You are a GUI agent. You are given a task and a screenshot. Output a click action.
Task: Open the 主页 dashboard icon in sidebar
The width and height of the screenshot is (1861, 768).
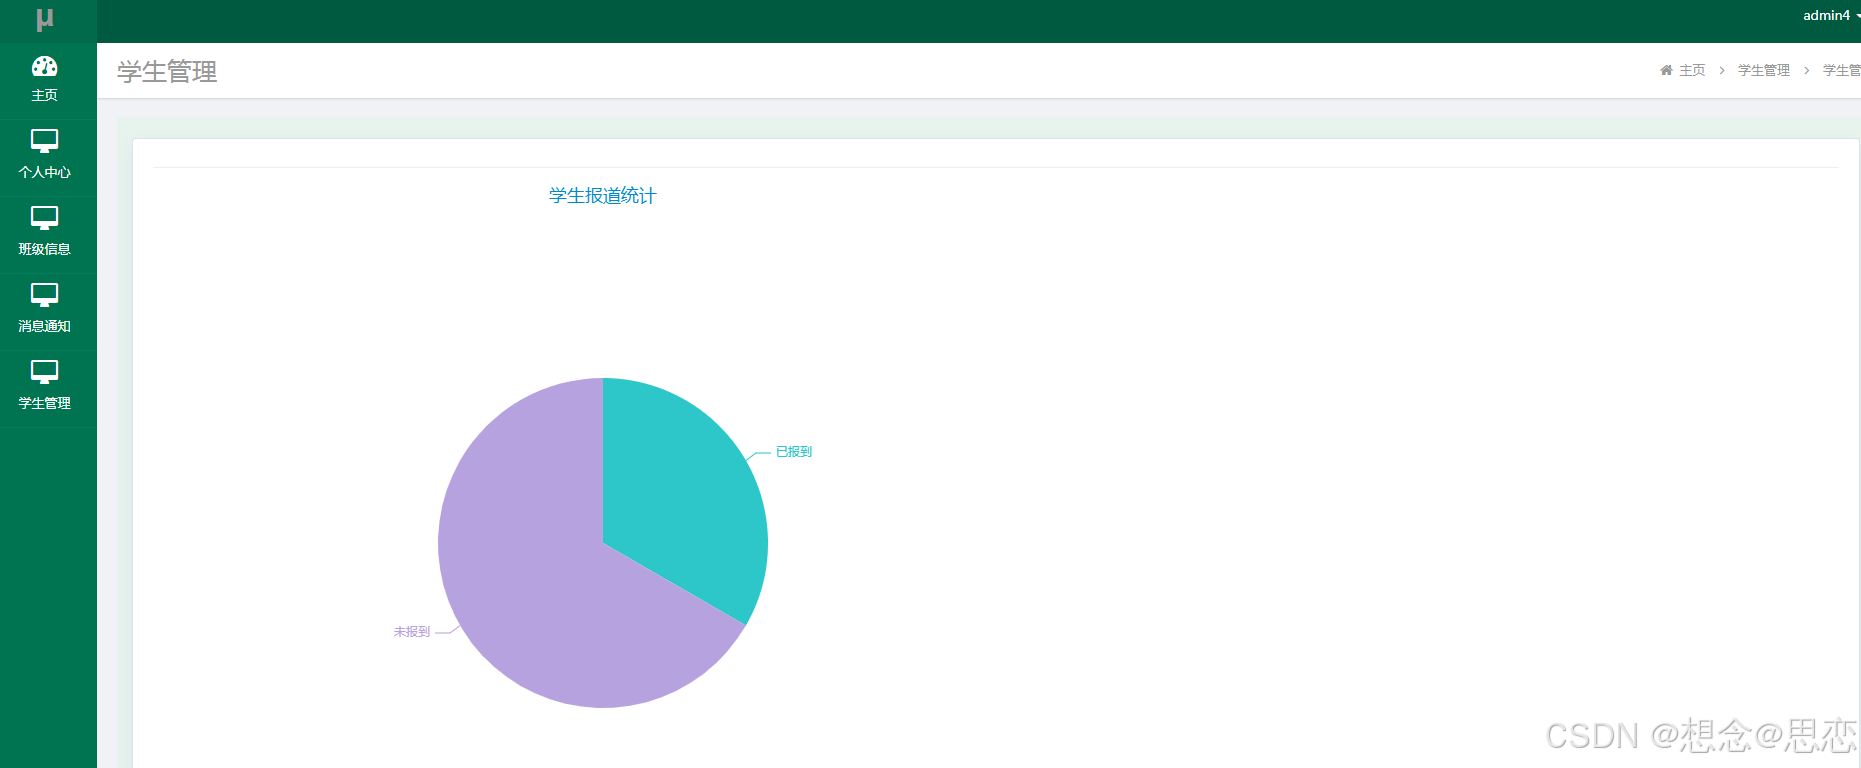point(45,67)
